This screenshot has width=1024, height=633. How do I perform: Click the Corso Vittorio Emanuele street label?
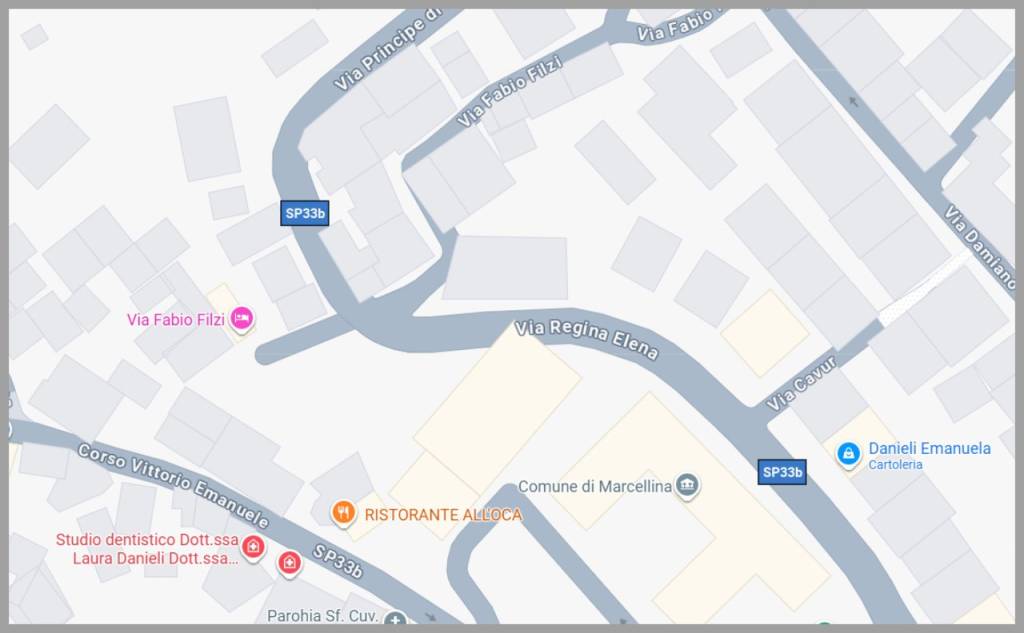pyautogui.click(x=173, y=485)
